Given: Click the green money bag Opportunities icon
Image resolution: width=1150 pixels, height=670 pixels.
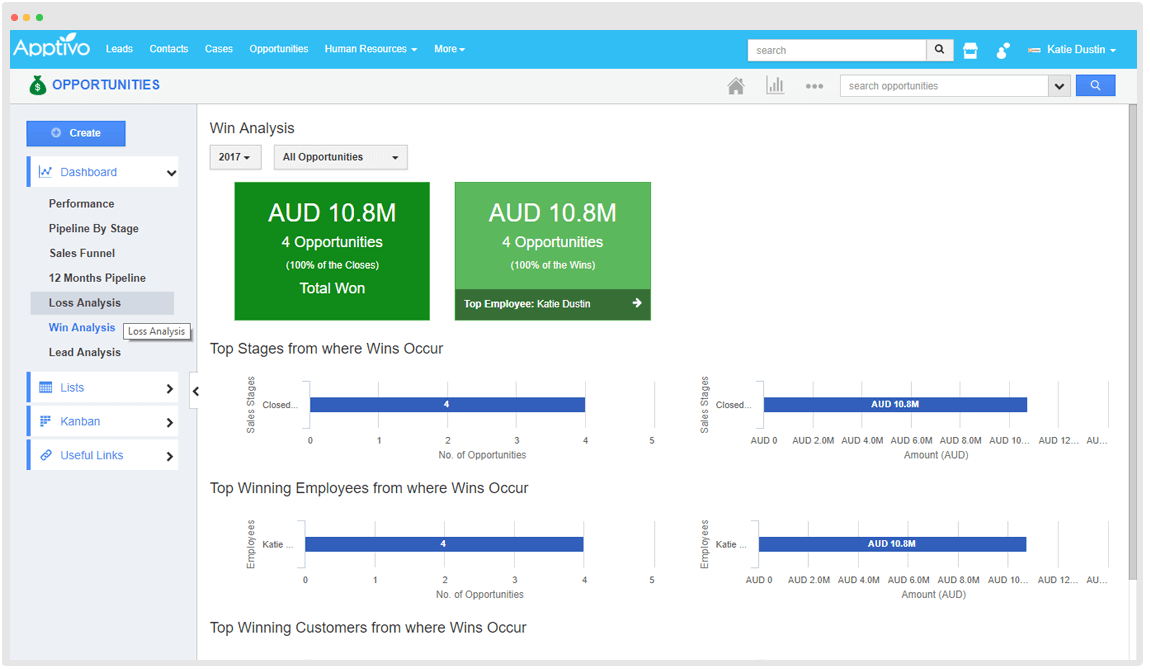Looking at the screenshot, I should 37,84.
